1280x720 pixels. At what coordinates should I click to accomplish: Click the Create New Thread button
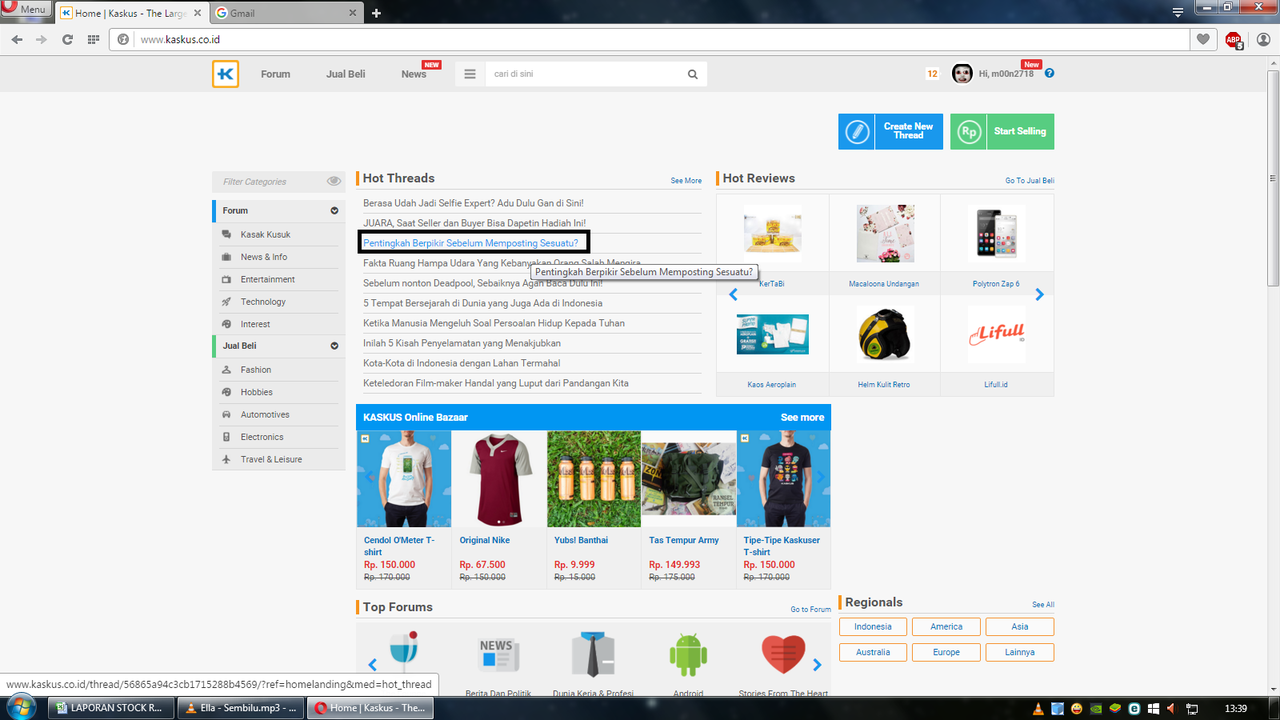890,131
